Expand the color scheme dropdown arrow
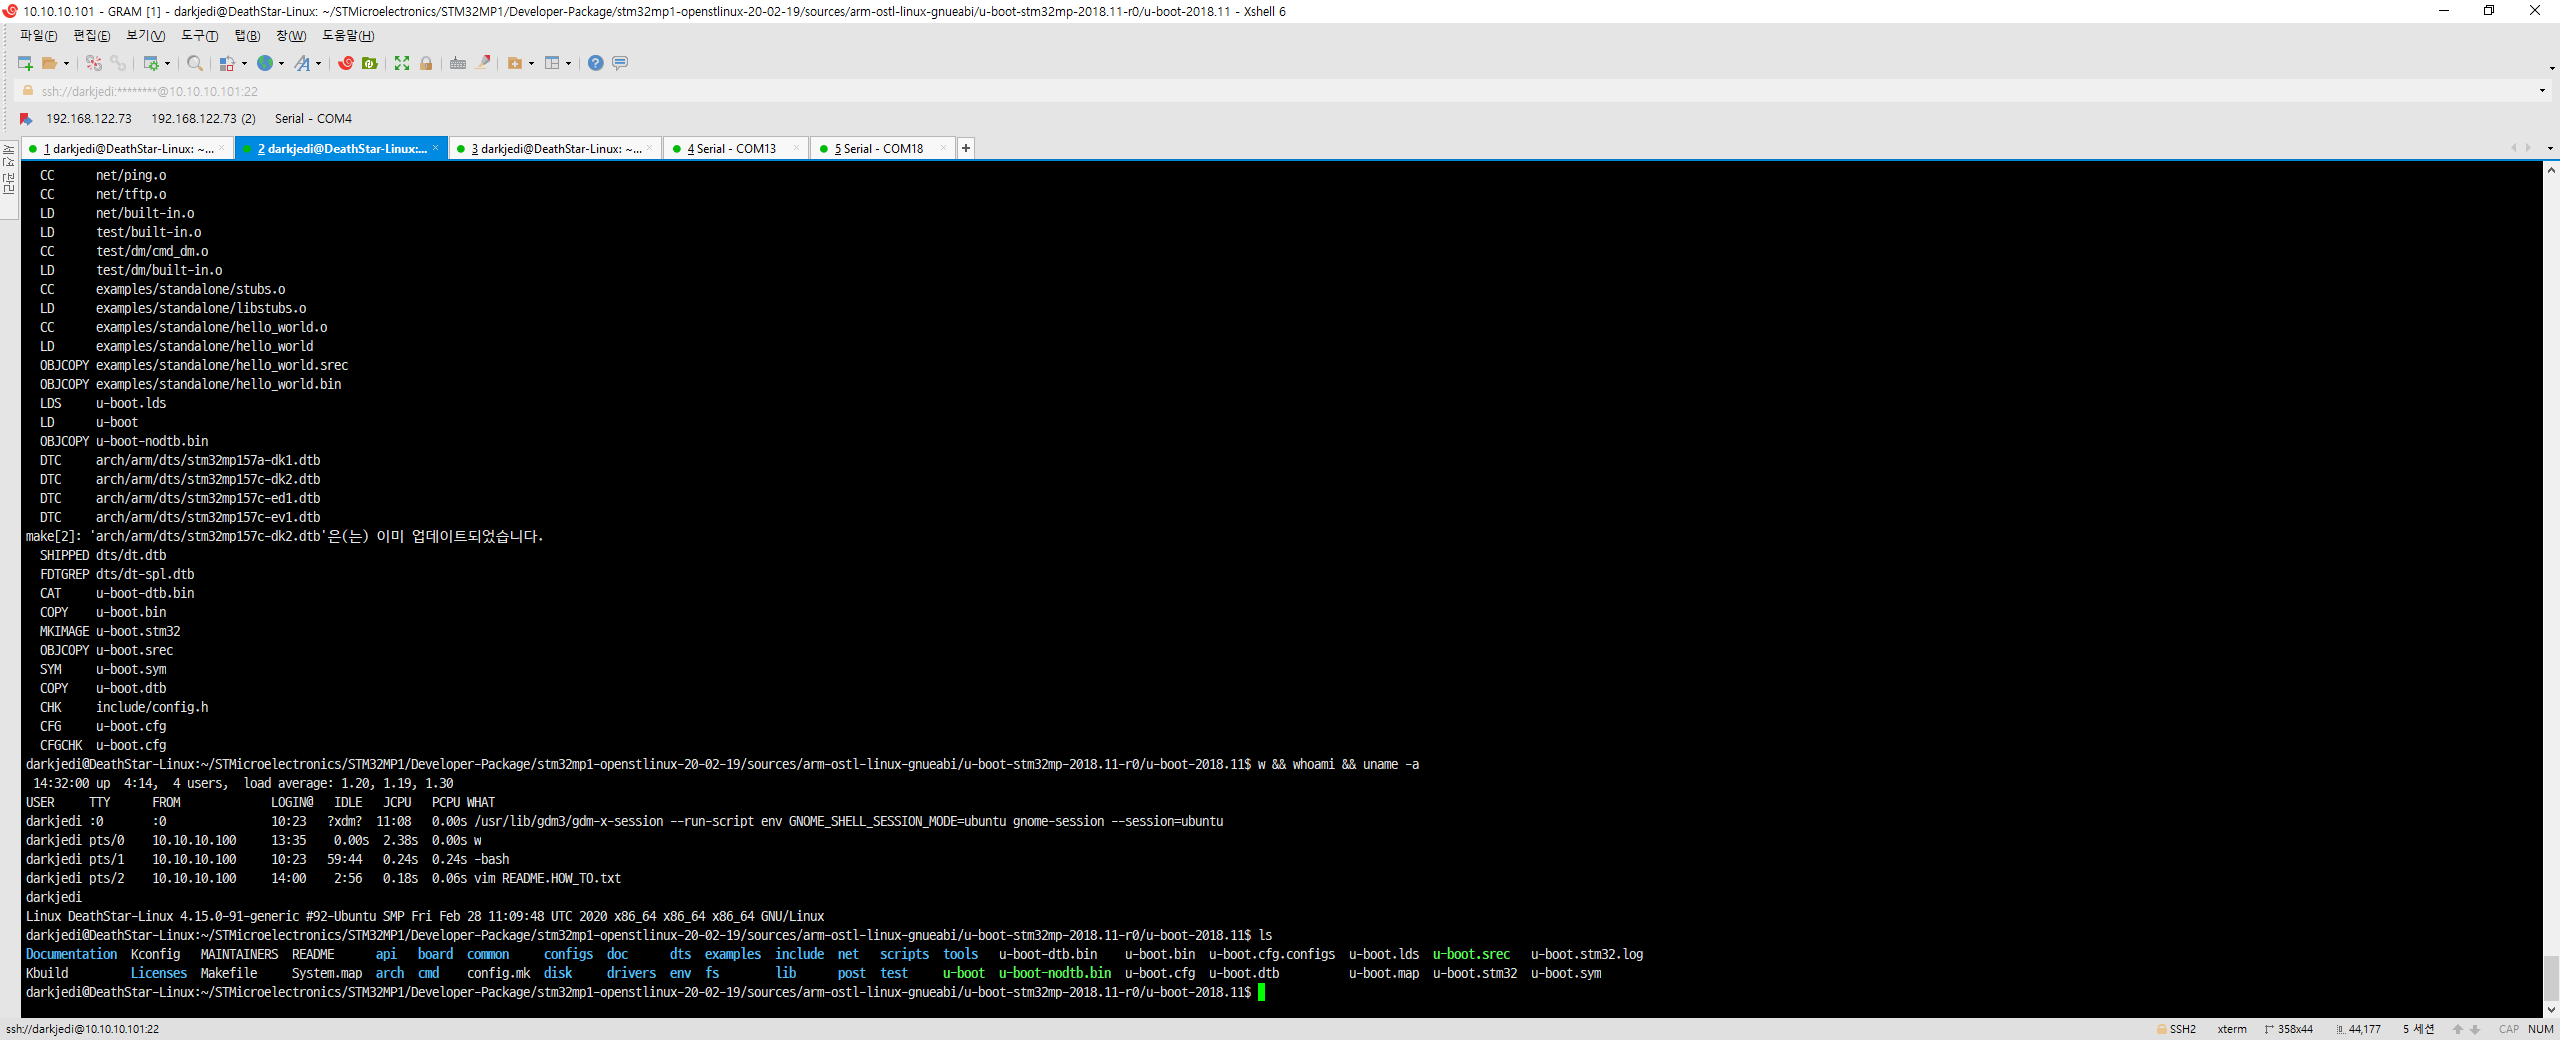Viewport: 2560px width, 1040px height. [245, 64]
